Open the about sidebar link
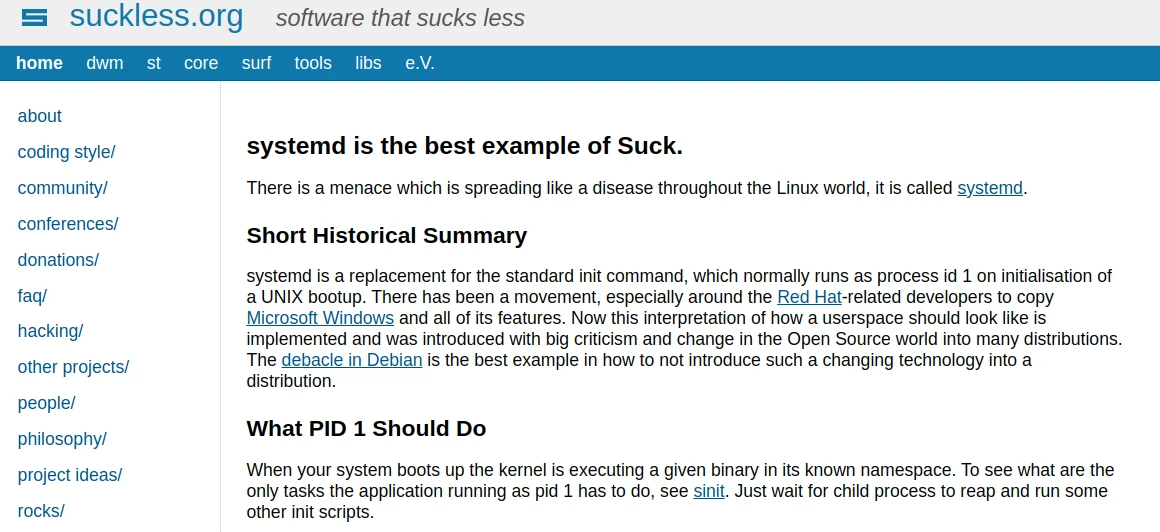The image size is (1160, 532). (40, 116)
